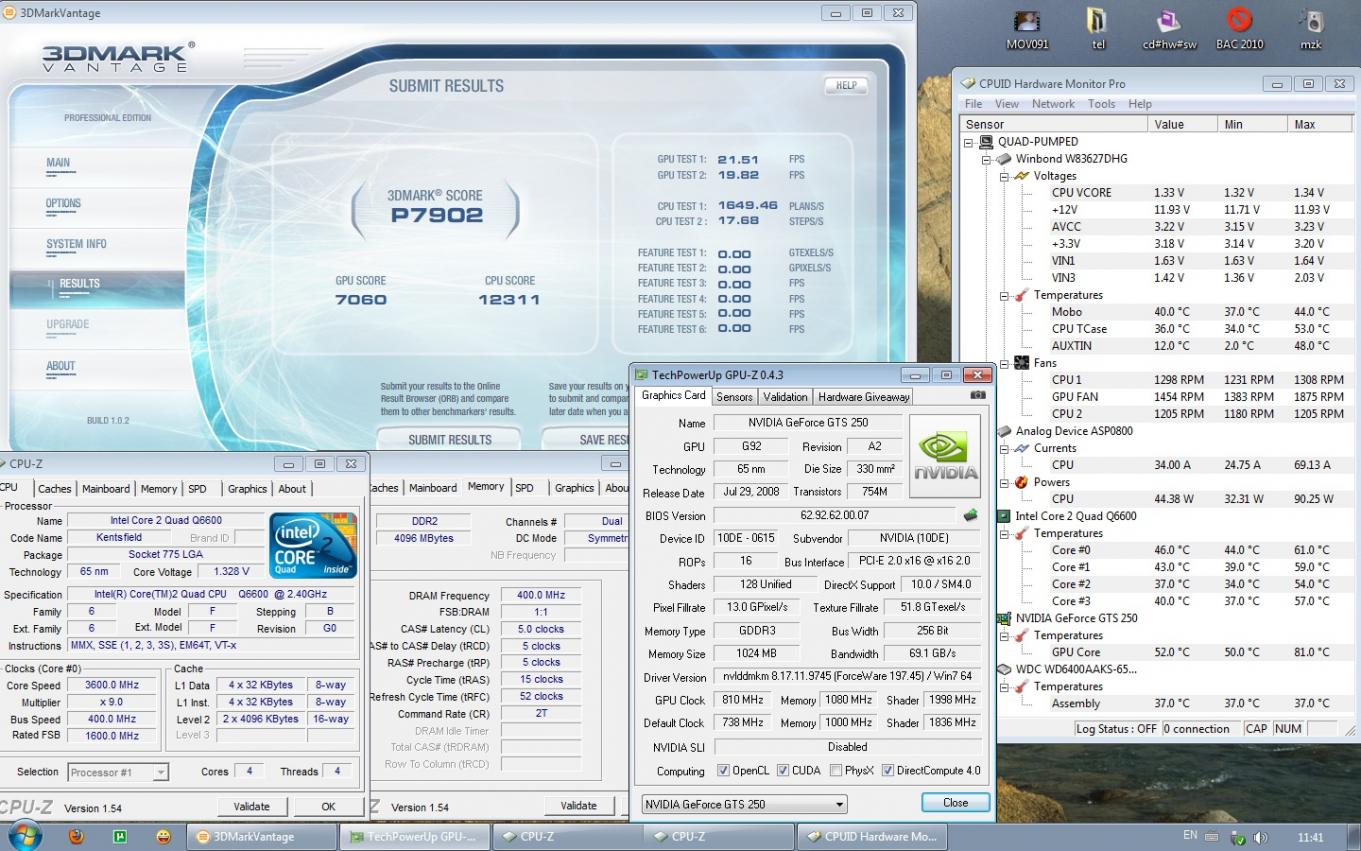Click SUBMIT RESULTS button in 3DMark Vantage

(449, 439)
